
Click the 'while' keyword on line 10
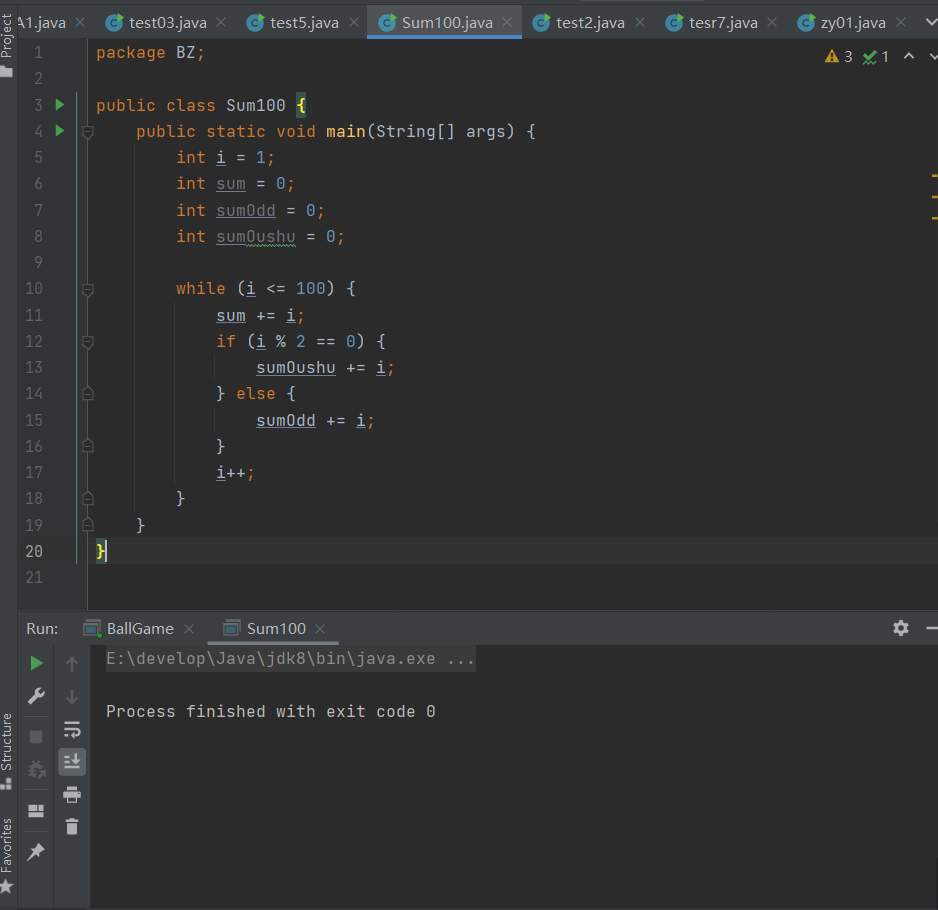200,288
